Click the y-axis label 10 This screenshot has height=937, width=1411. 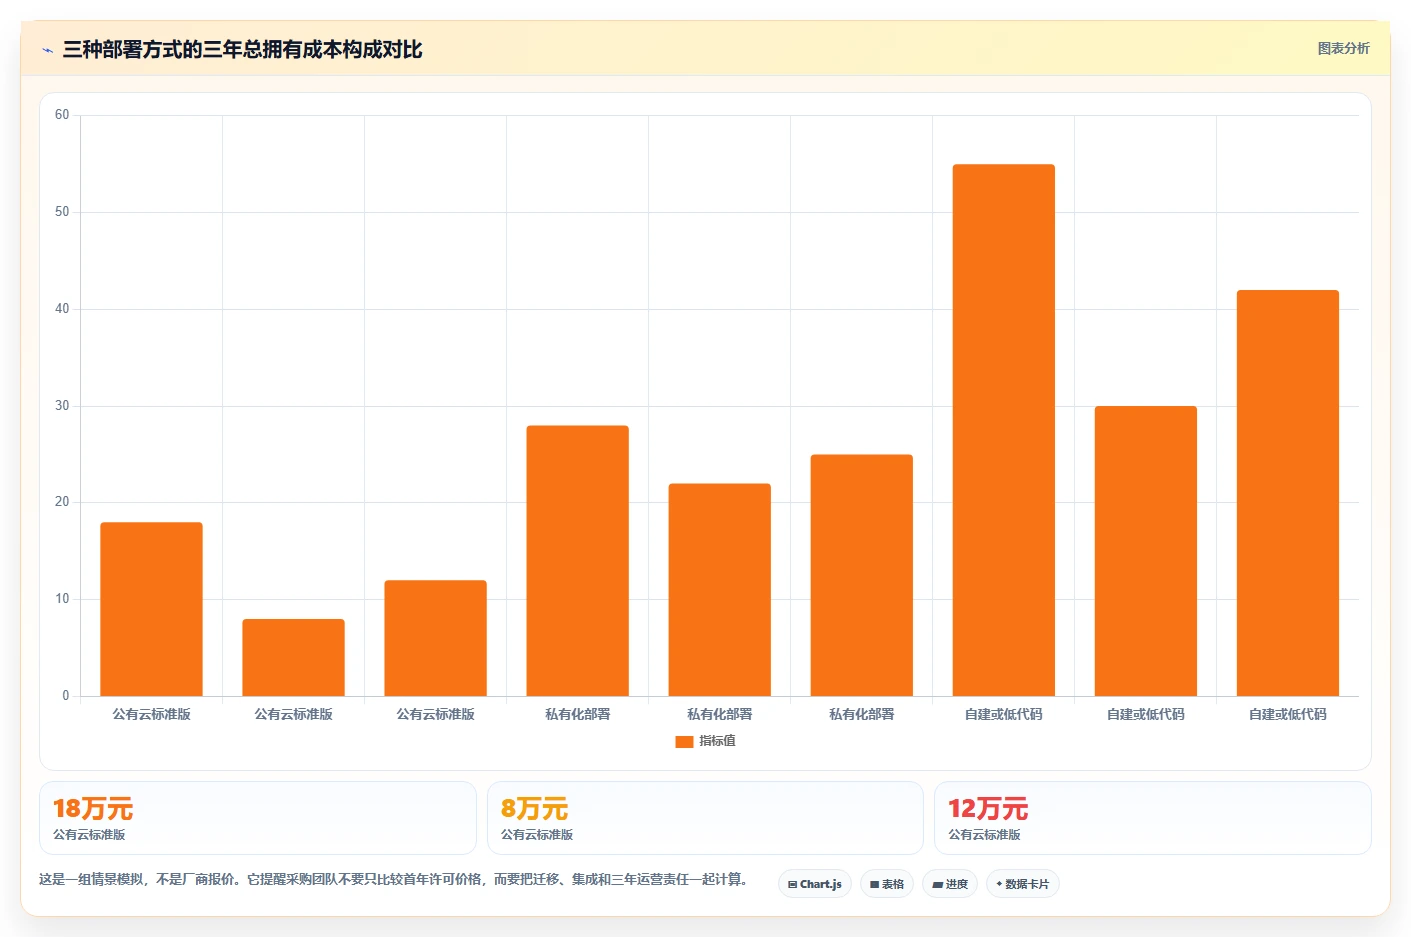62,599
